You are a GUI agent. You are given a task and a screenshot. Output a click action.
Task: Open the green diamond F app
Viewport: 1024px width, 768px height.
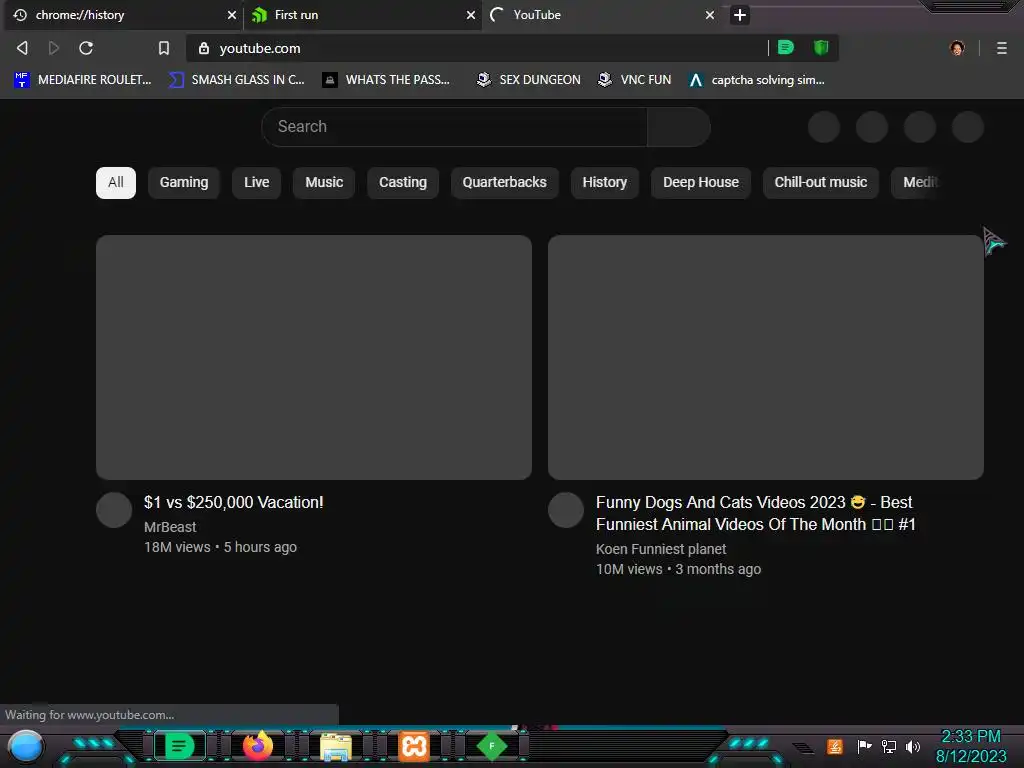tap(492, 746)
